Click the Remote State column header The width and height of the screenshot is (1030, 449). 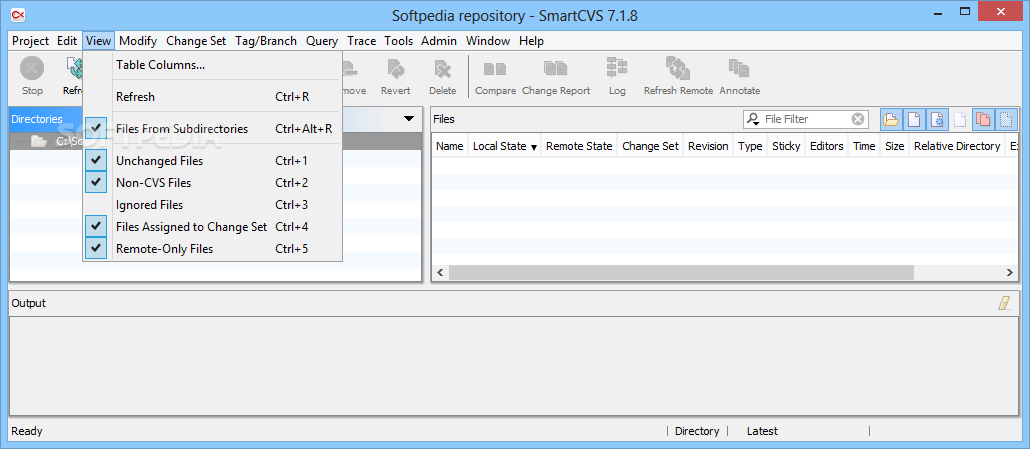579,146
